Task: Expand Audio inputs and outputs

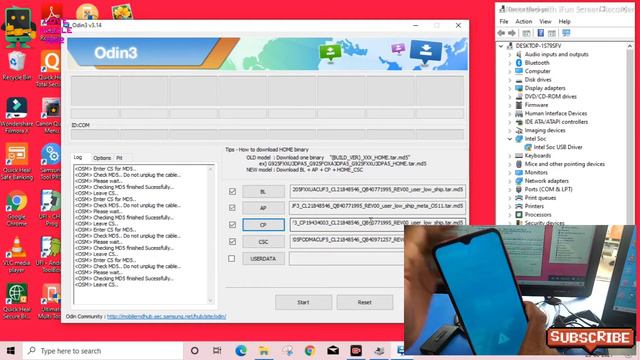Action: click(x=510, y=54)
